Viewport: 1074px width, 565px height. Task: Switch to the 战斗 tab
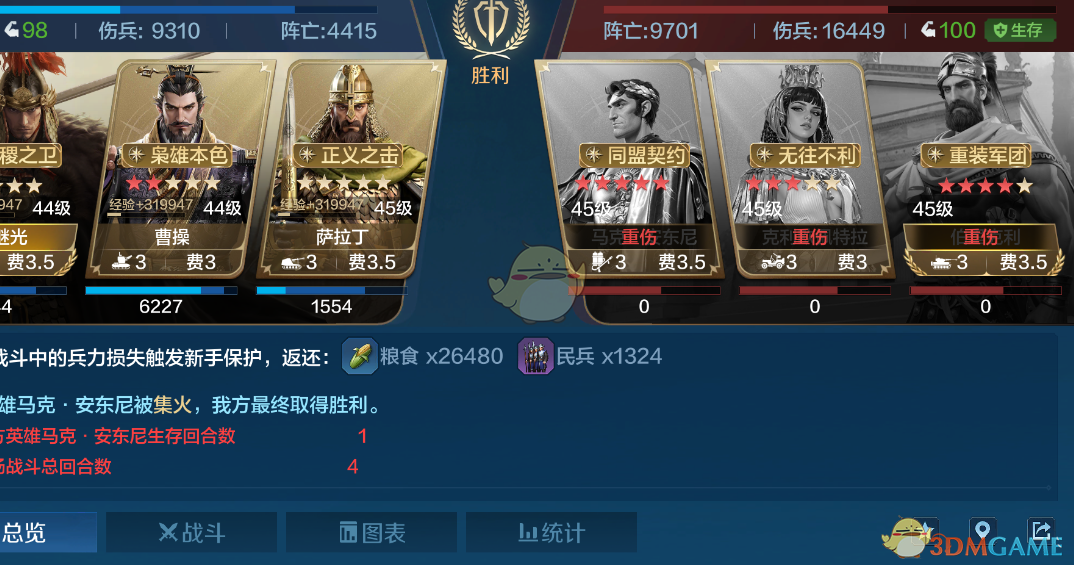tap(191, 532)
